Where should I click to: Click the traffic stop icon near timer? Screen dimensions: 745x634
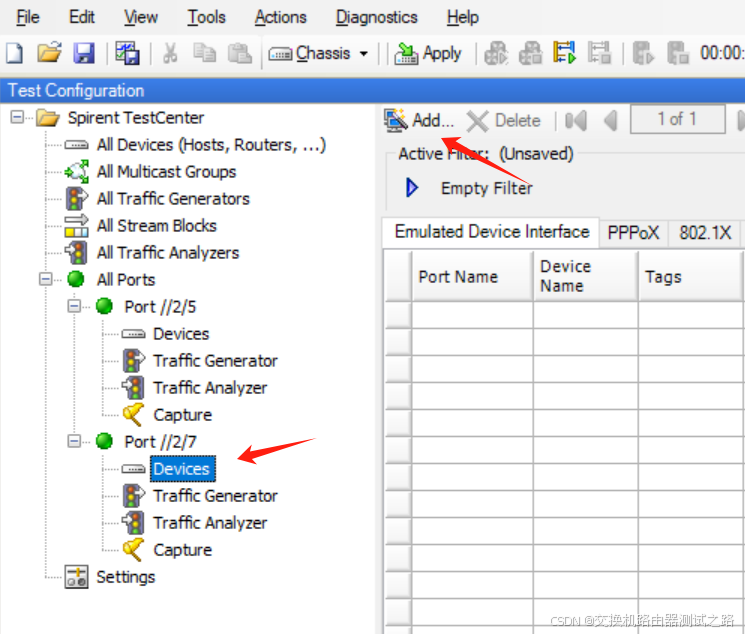pos(678,53)
